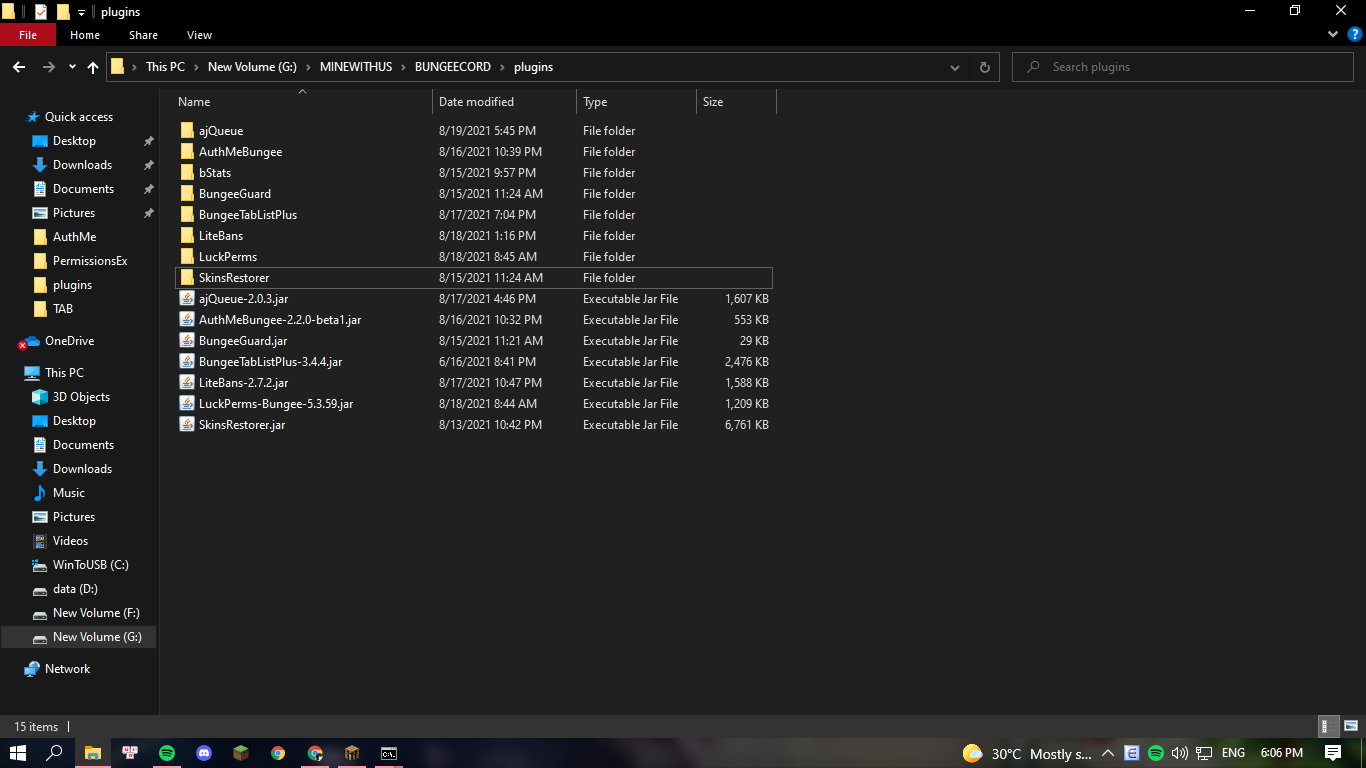Switch to the View ribbon tab
This screenshot has height=768, width=1366.
[199, 35]
